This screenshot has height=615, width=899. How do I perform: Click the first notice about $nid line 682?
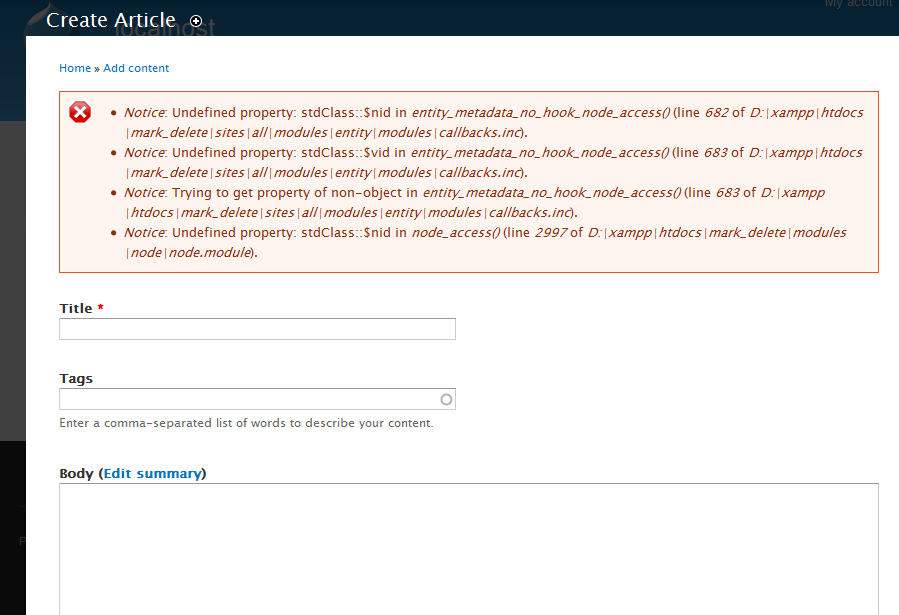click(x=494, y=122)
